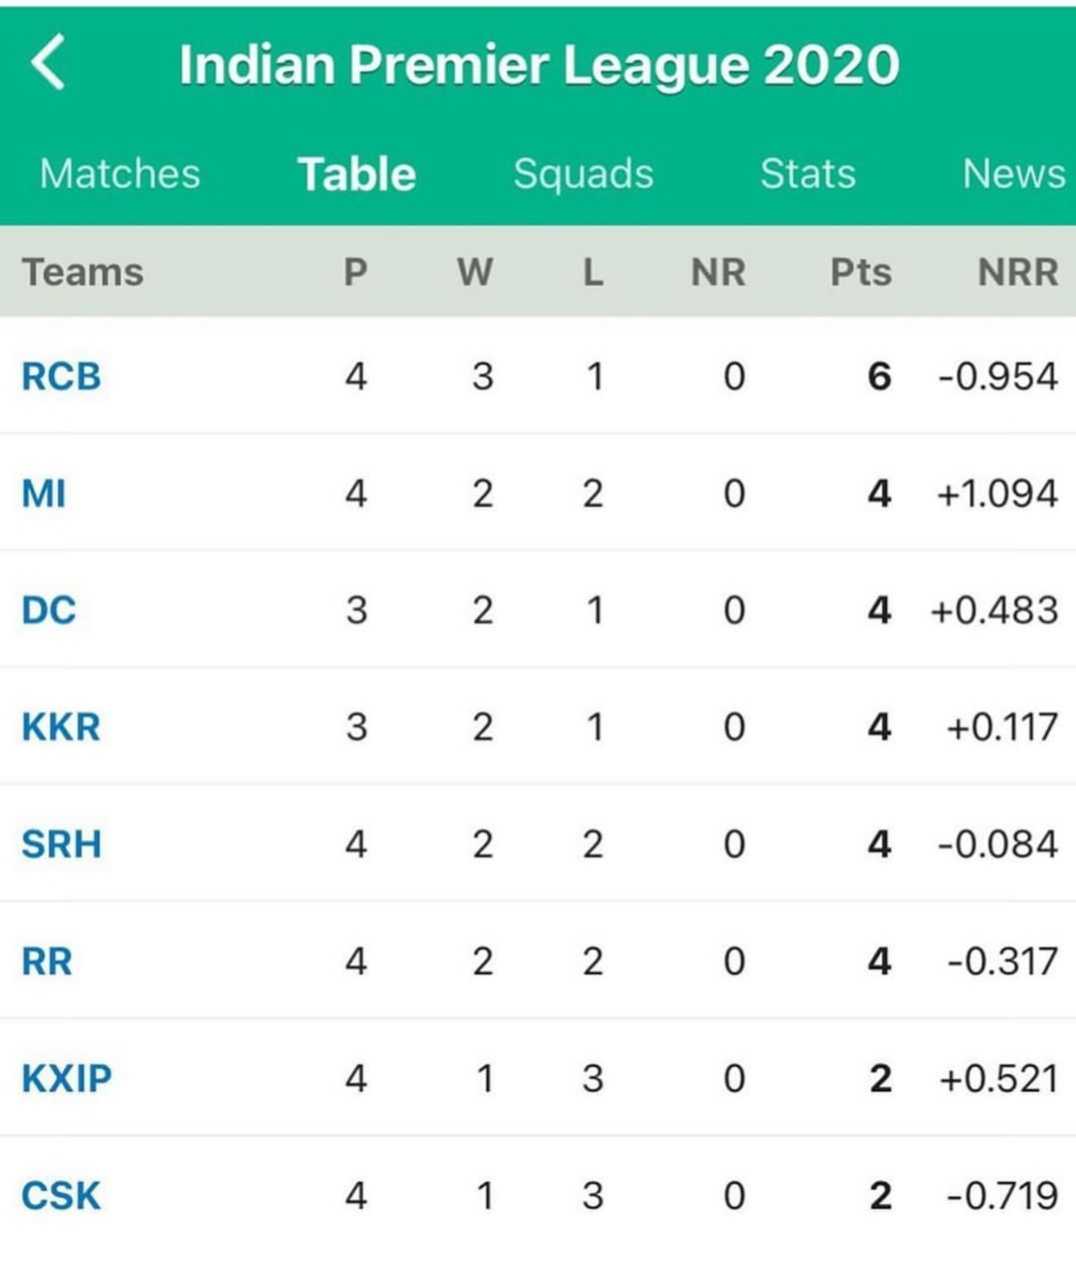
Task: Open the RR team link
Action: pyautogui.click(x=47, y=961)
